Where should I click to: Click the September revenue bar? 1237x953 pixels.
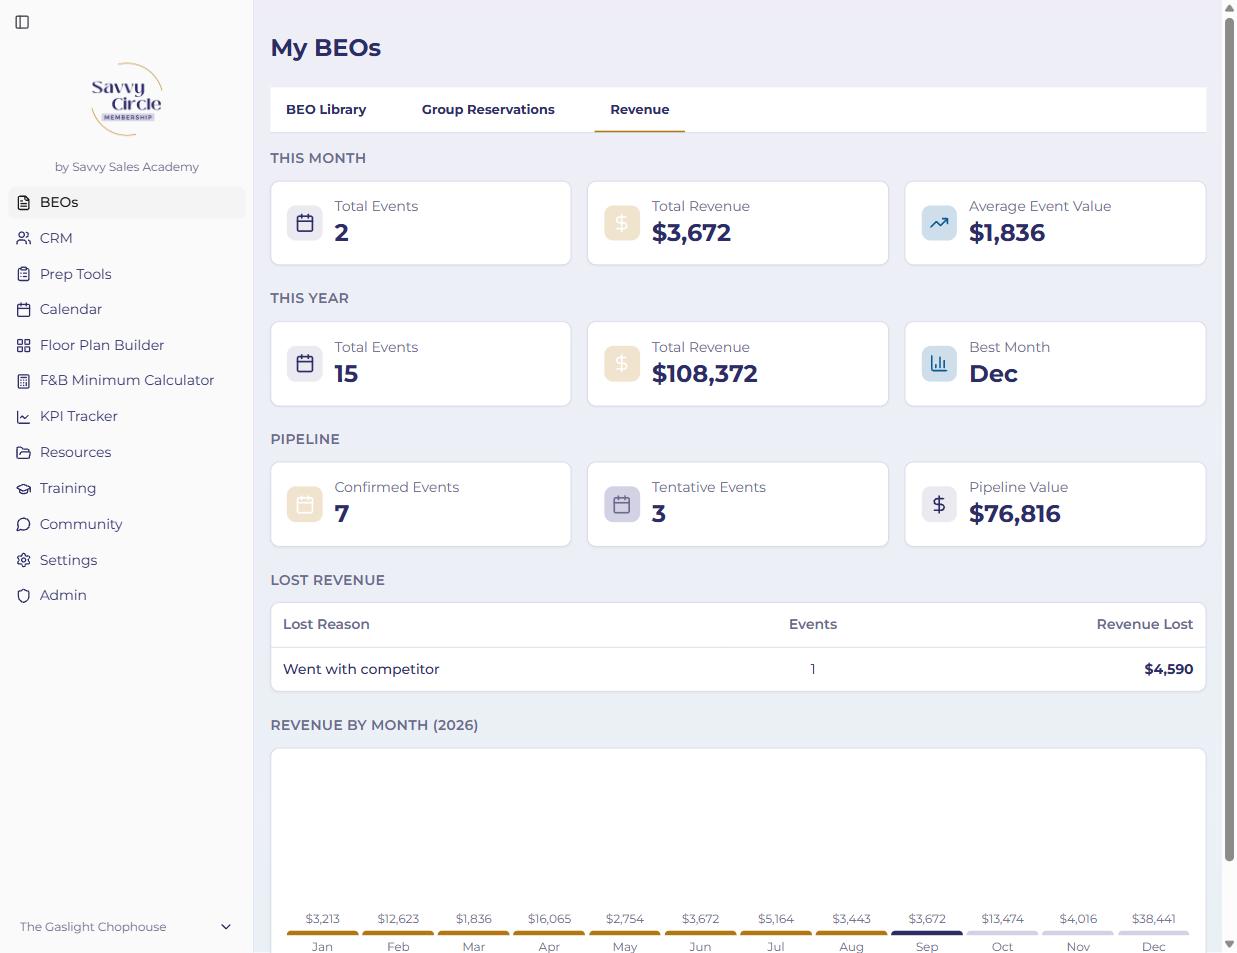click(927, 933)
